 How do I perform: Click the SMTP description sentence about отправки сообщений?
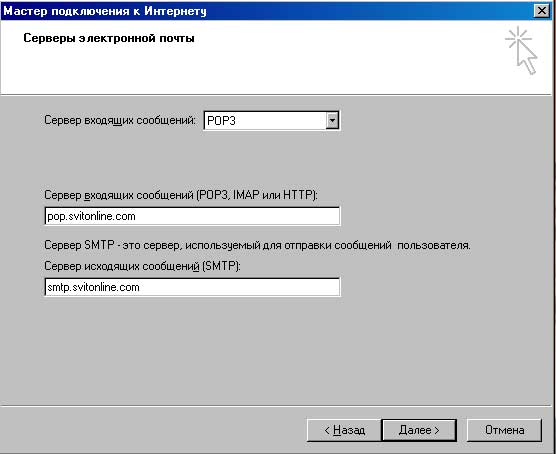pyautogui.click(x=257, y=245)
